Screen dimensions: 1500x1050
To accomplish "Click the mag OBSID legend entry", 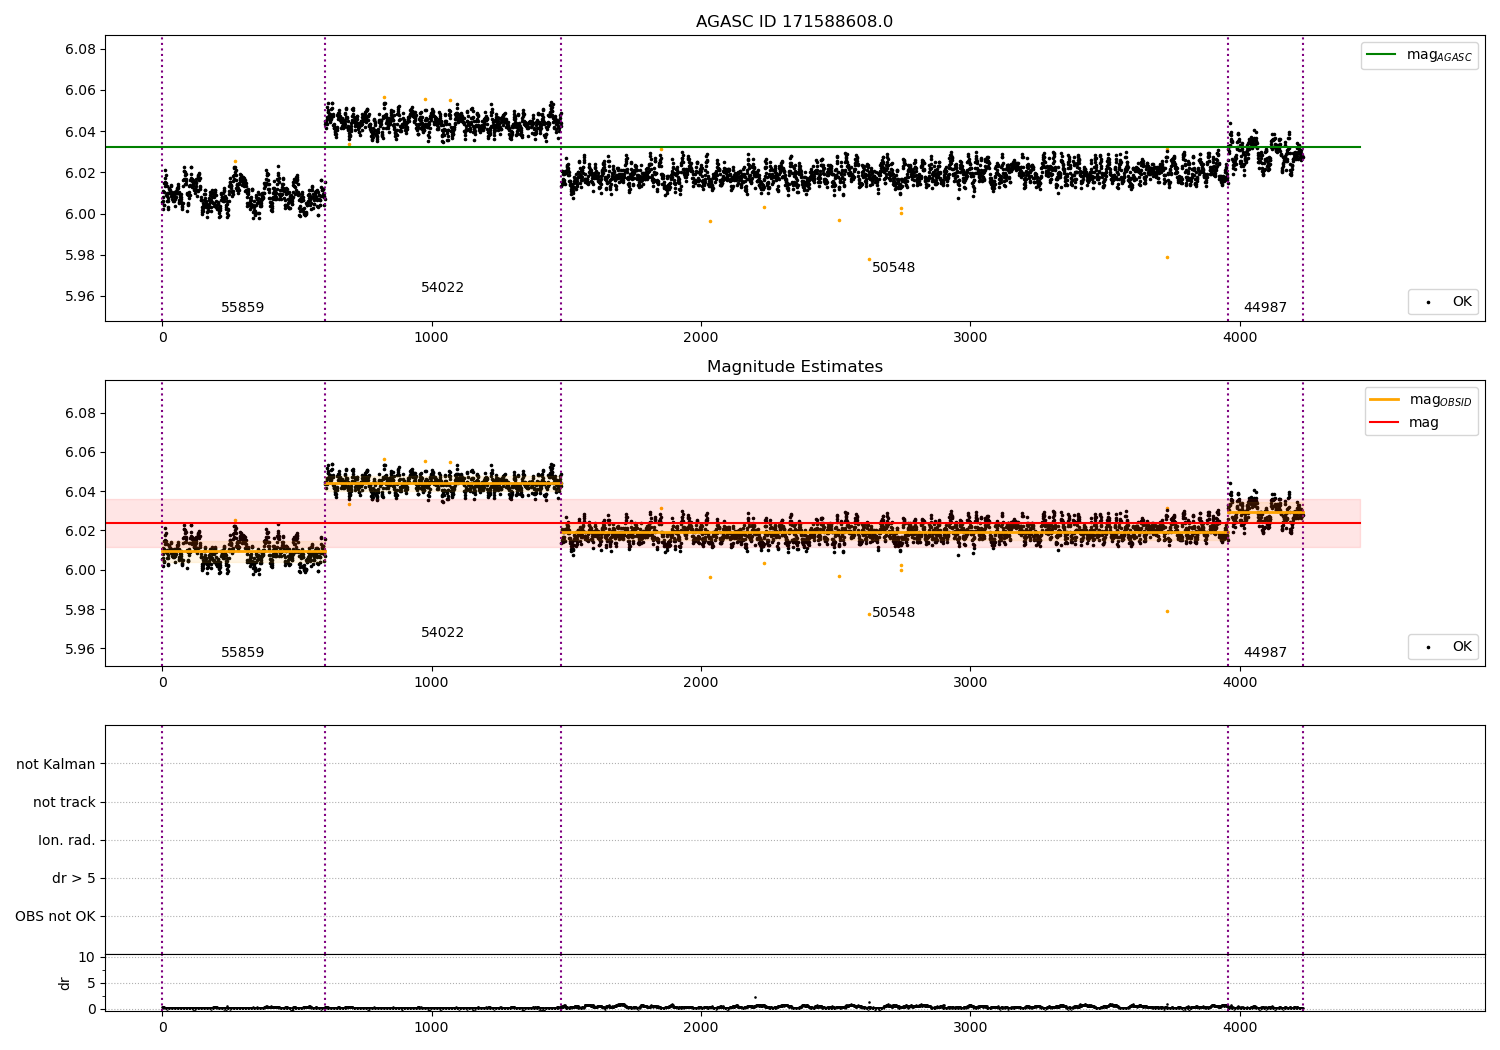I will (x=1420, y=399).
